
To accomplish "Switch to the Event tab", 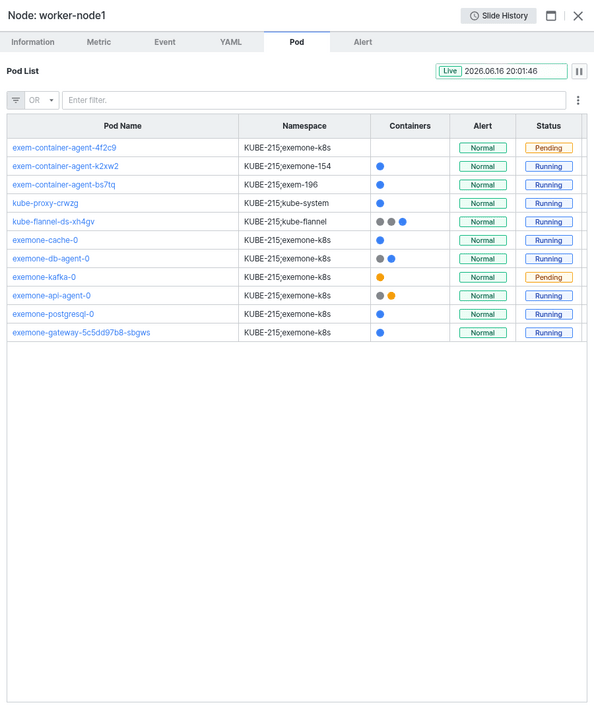I will [165, 42].
